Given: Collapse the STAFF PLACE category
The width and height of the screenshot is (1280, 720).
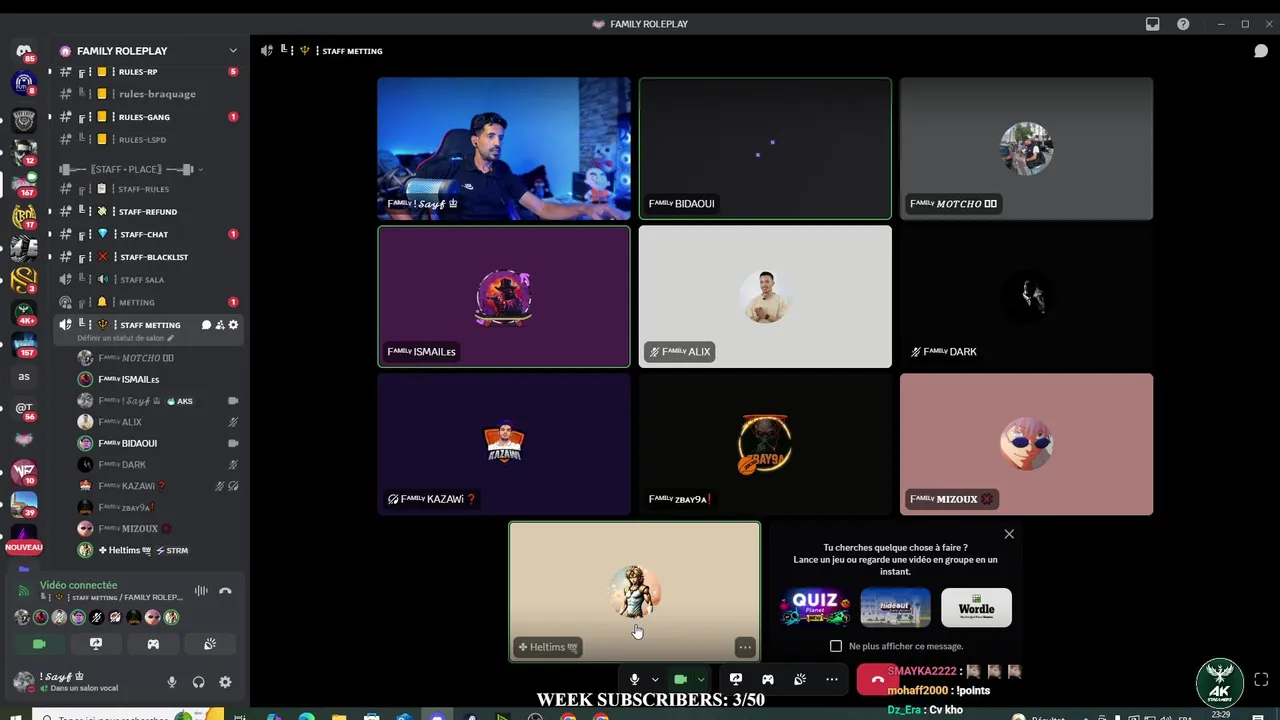Looking at the screenshot, I should (130, 170).
